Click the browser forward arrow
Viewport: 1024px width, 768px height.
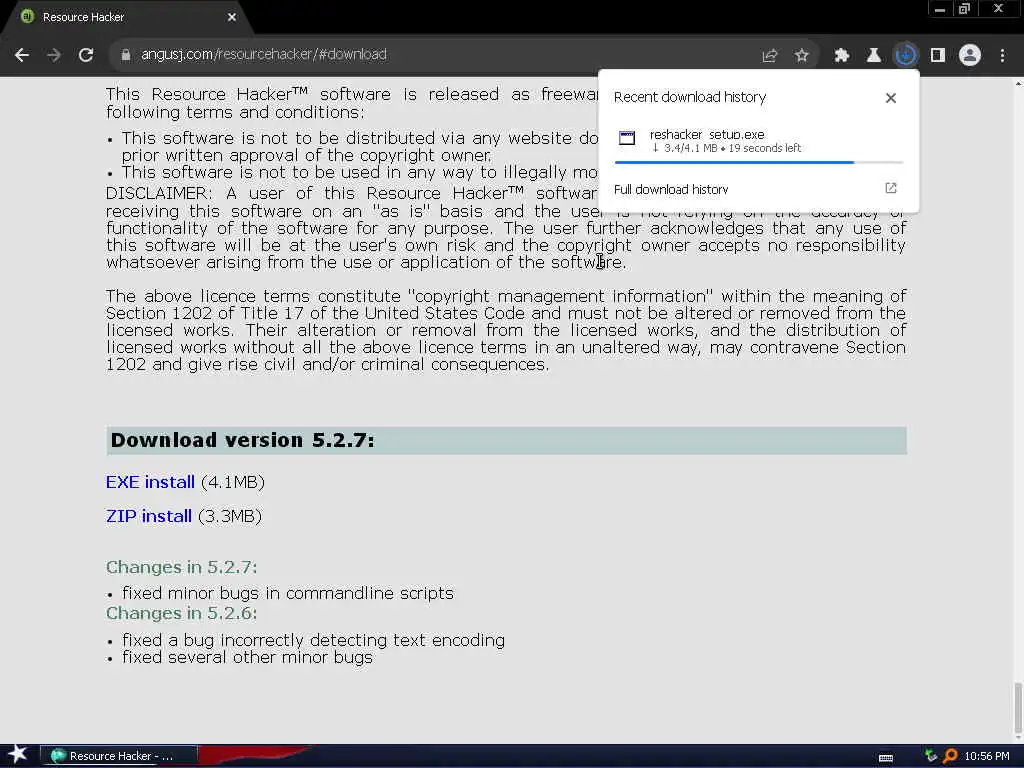pos(54,55)
